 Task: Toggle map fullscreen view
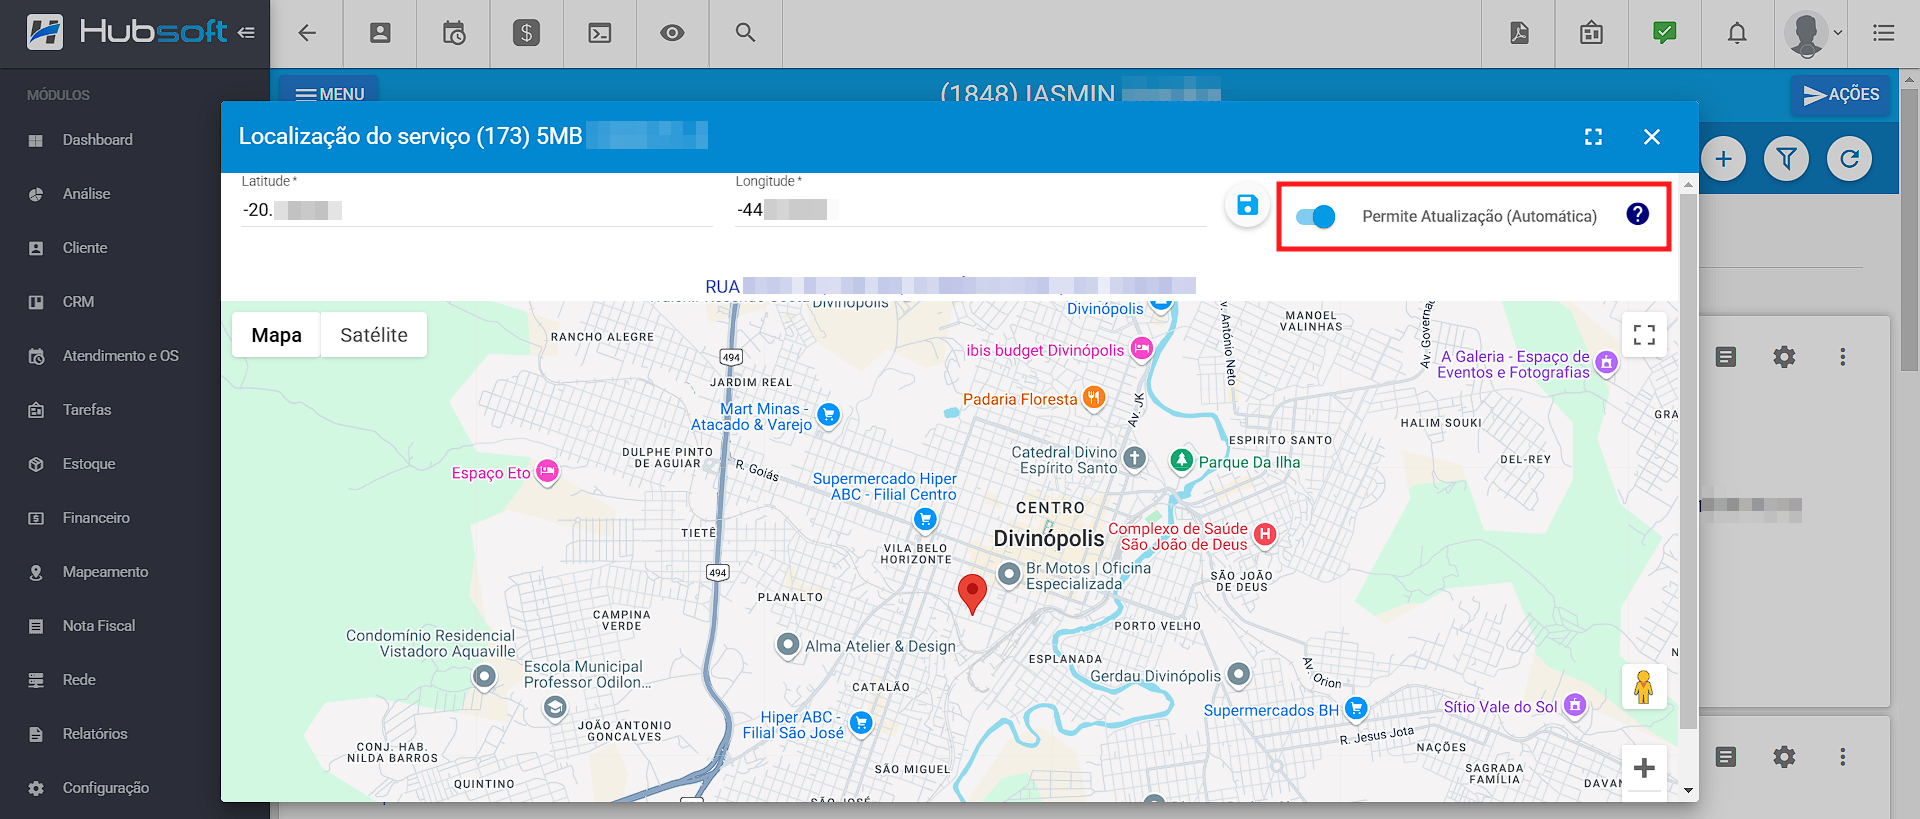1644,335
